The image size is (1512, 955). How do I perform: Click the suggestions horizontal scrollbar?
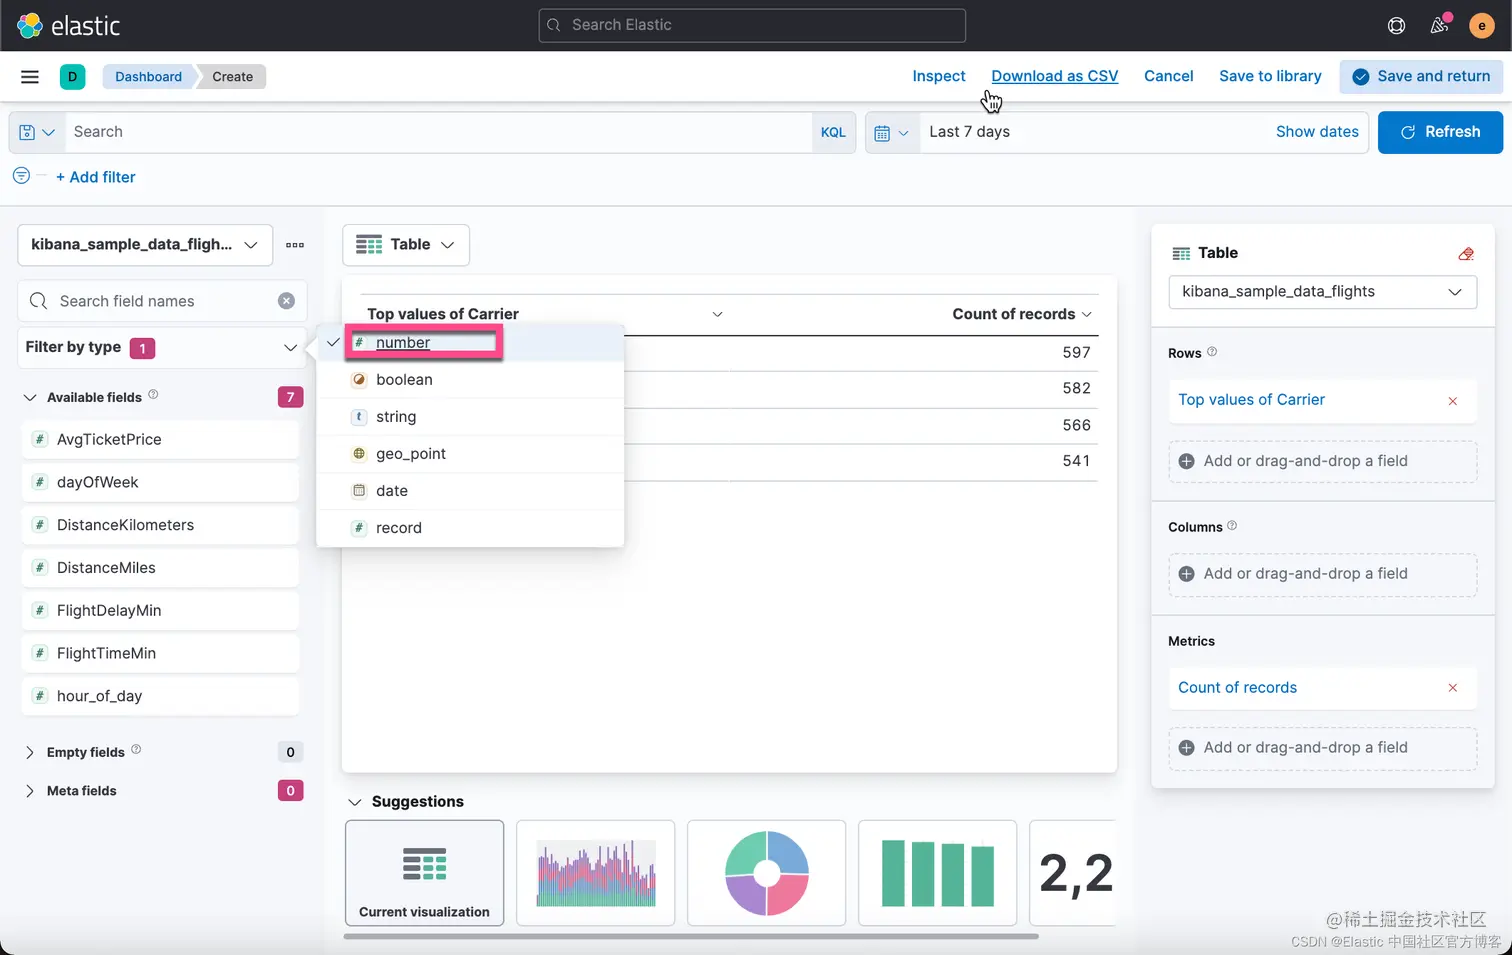(x=691, y=937)
